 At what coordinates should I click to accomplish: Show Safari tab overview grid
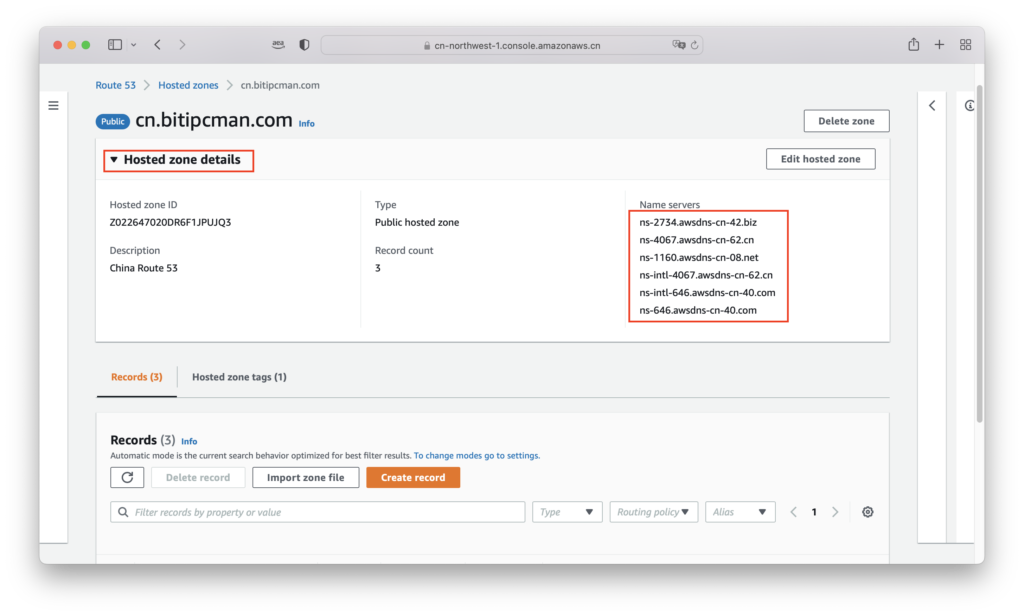tap(965, 45)
